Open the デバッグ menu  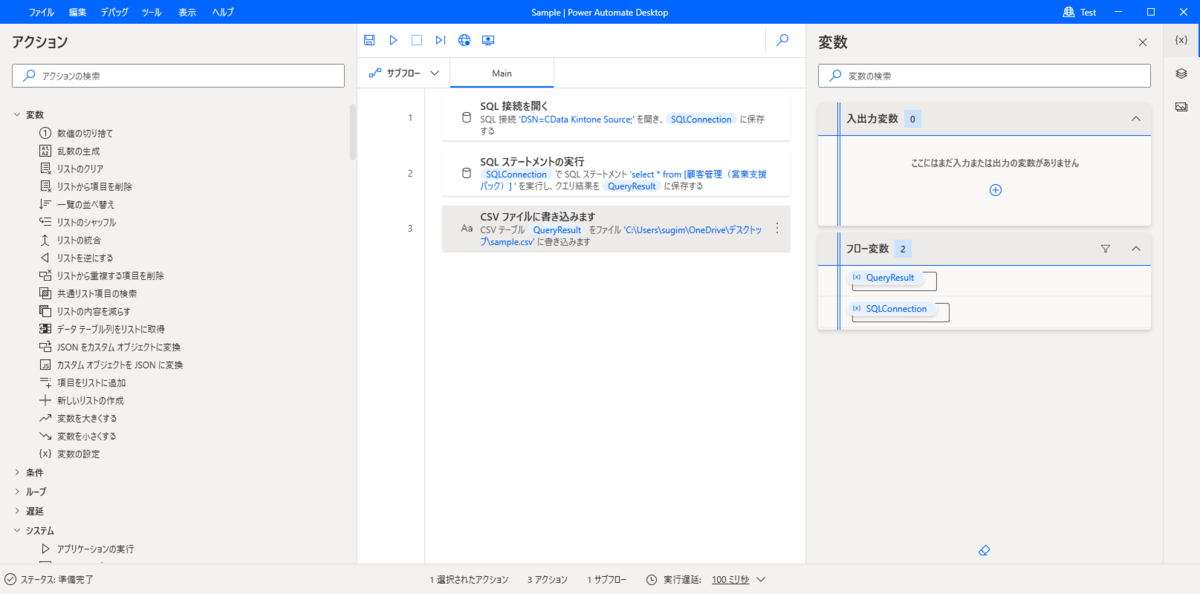click(x=114, y=12)
